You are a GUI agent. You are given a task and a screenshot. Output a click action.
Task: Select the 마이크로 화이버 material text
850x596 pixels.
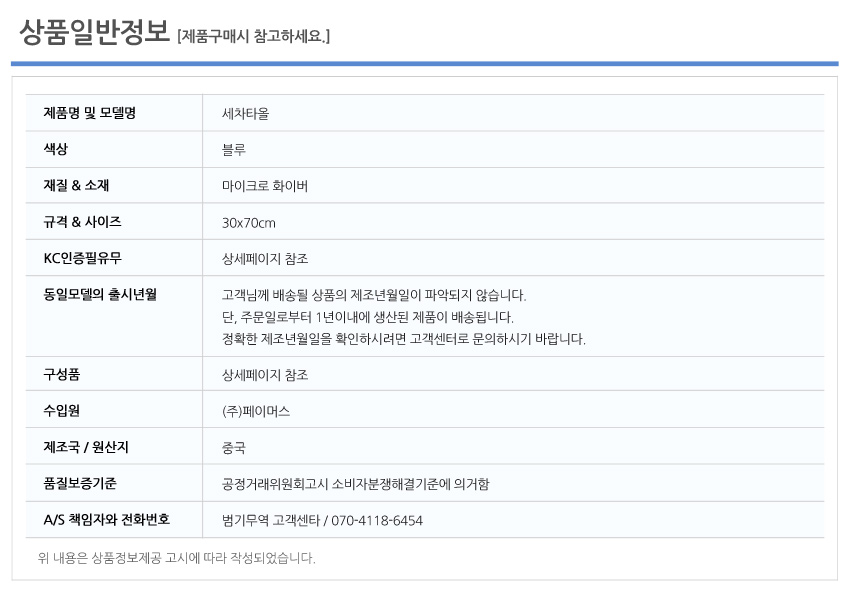(x=265, y=186)
